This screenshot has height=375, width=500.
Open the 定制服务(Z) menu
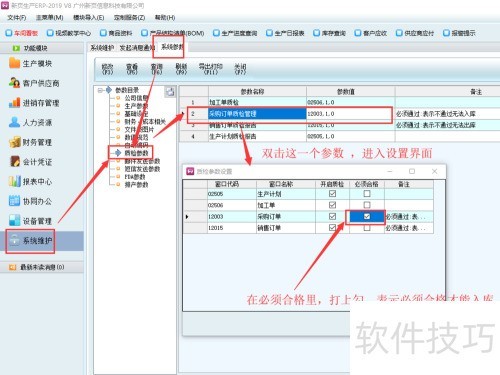[129, 17]
